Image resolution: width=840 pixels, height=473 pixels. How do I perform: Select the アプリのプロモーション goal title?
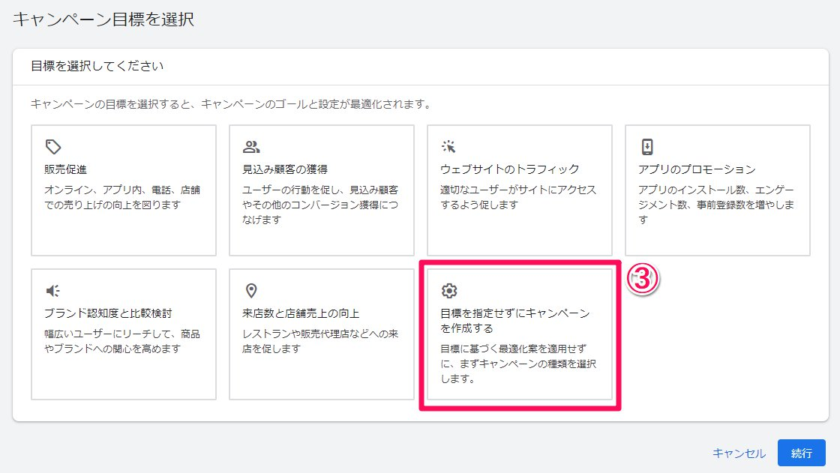point(696,169)
